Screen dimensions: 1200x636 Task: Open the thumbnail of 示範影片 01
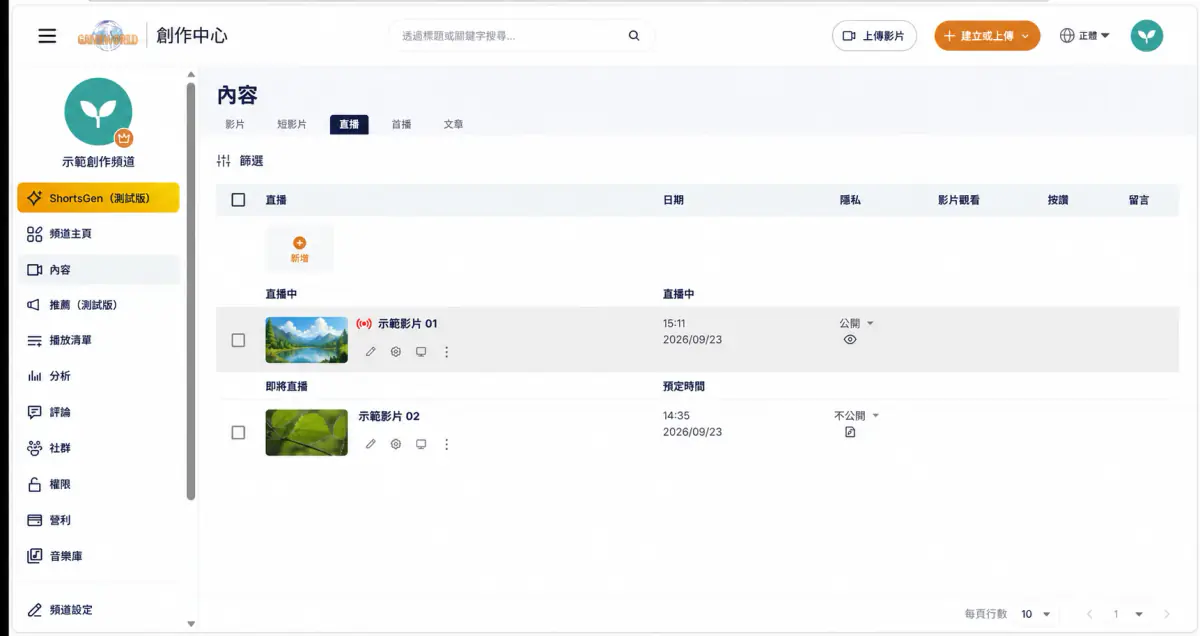point(306,340)
